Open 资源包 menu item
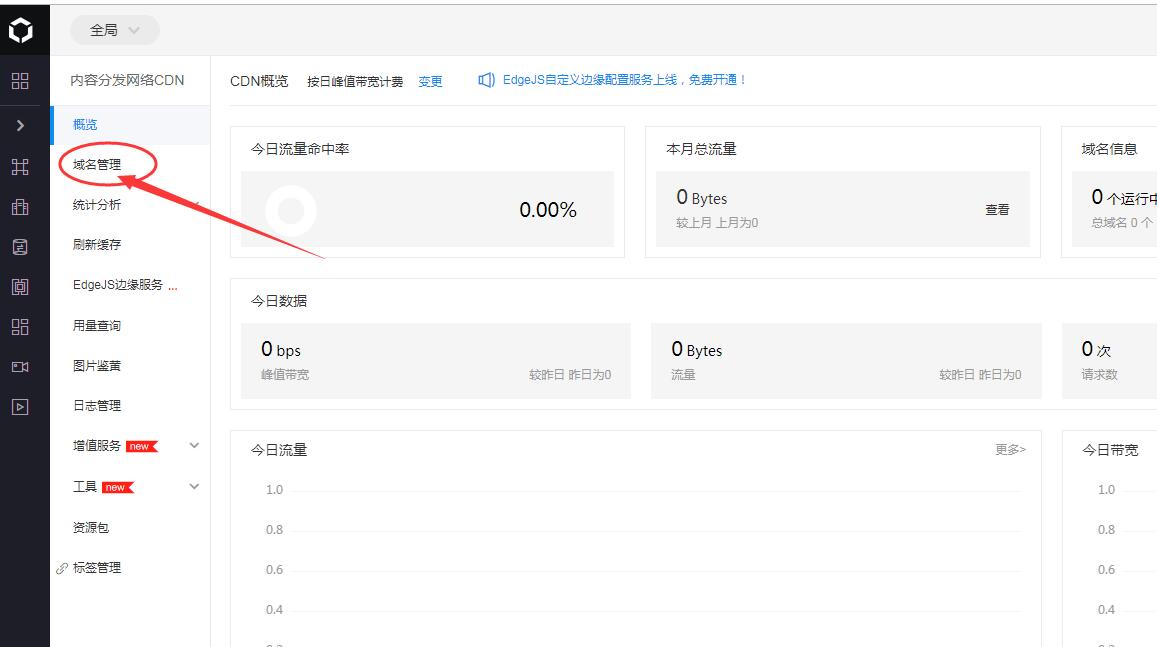 click(91, 527)
